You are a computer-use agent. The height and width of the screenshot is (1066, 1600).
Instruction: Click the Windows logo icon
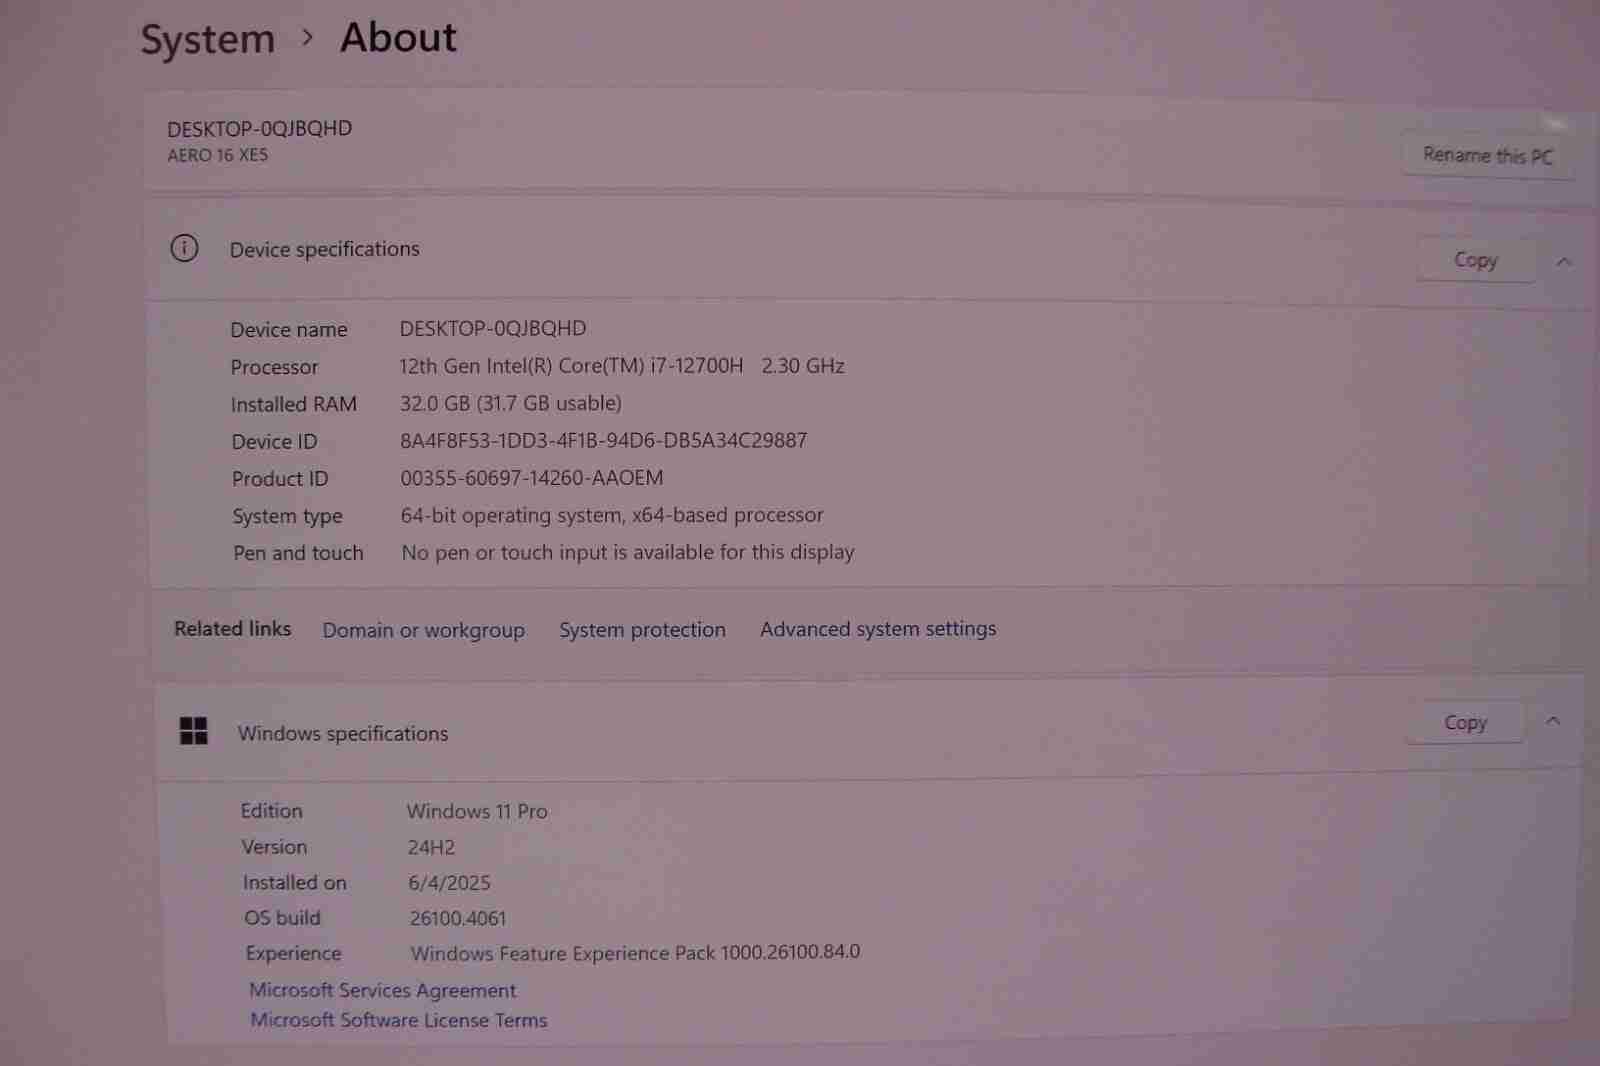(x=193, y=731)
